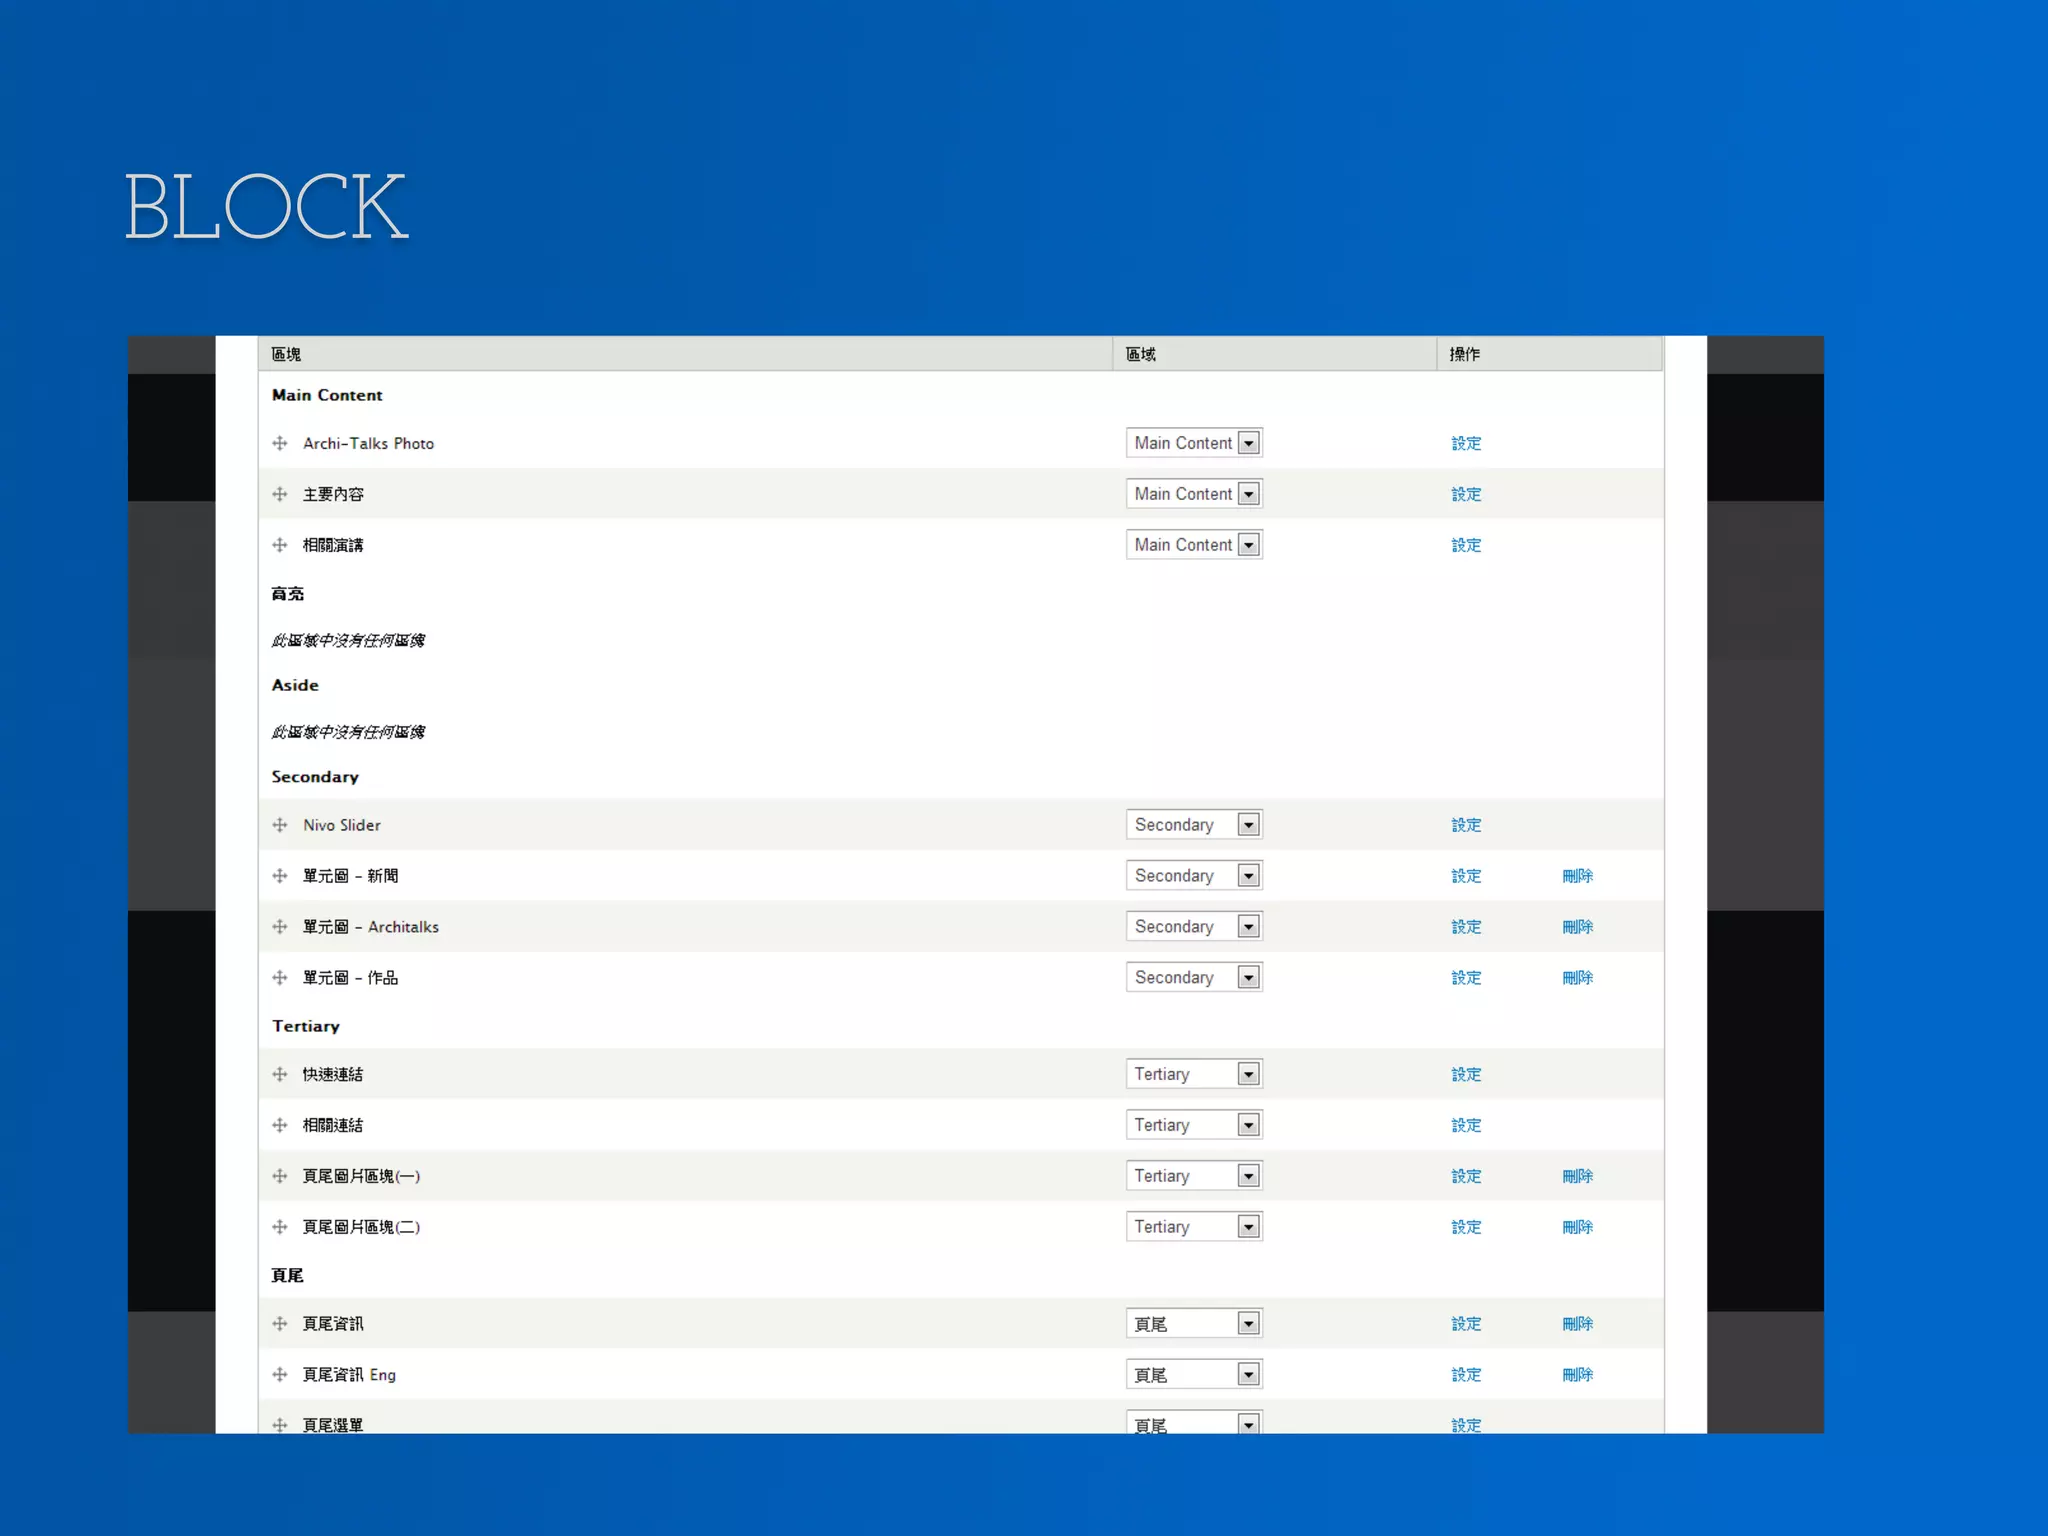Click 刪除 link for 單元圖 - Architalks
Image resolution: width=2048 pixels, height=1536 pixels.
tap(1577, 927)
